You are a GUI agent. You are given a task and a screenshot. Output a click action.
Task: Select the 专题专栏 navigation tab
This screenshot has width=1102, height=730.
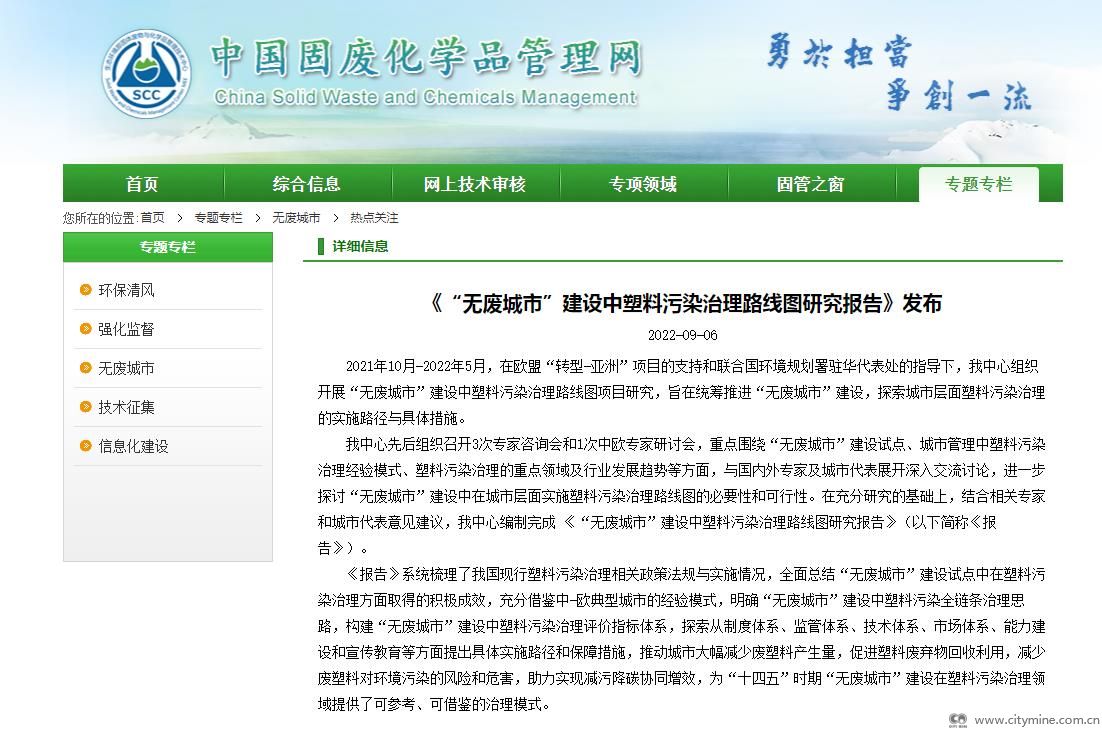click(978, 184)
